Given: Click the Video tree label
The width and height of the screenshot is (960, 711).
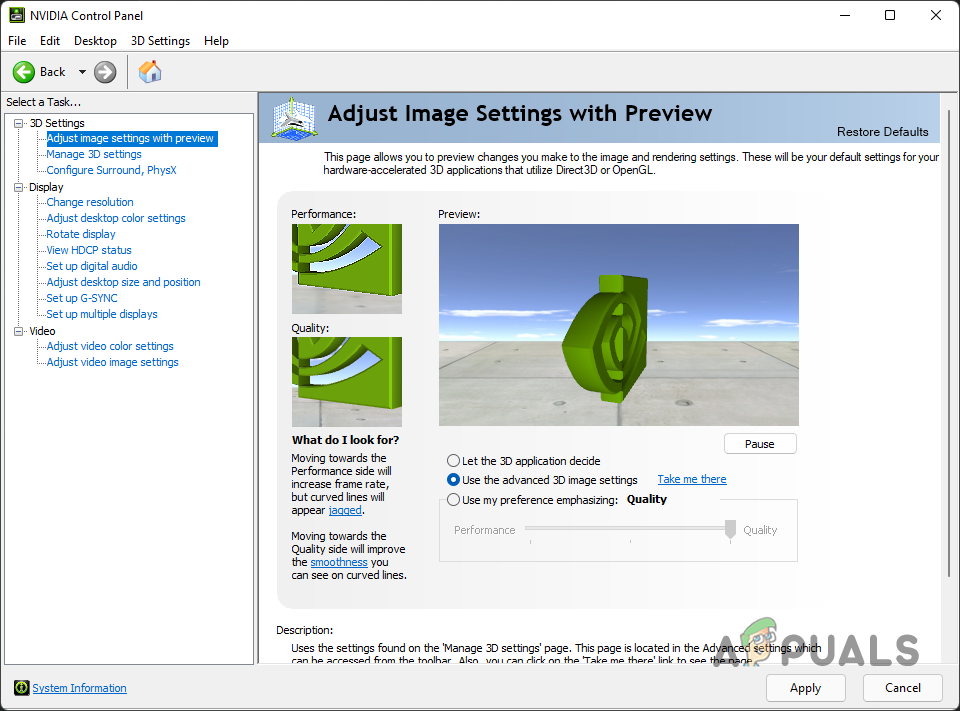Looking at the screenshot, I should [42, 331].
